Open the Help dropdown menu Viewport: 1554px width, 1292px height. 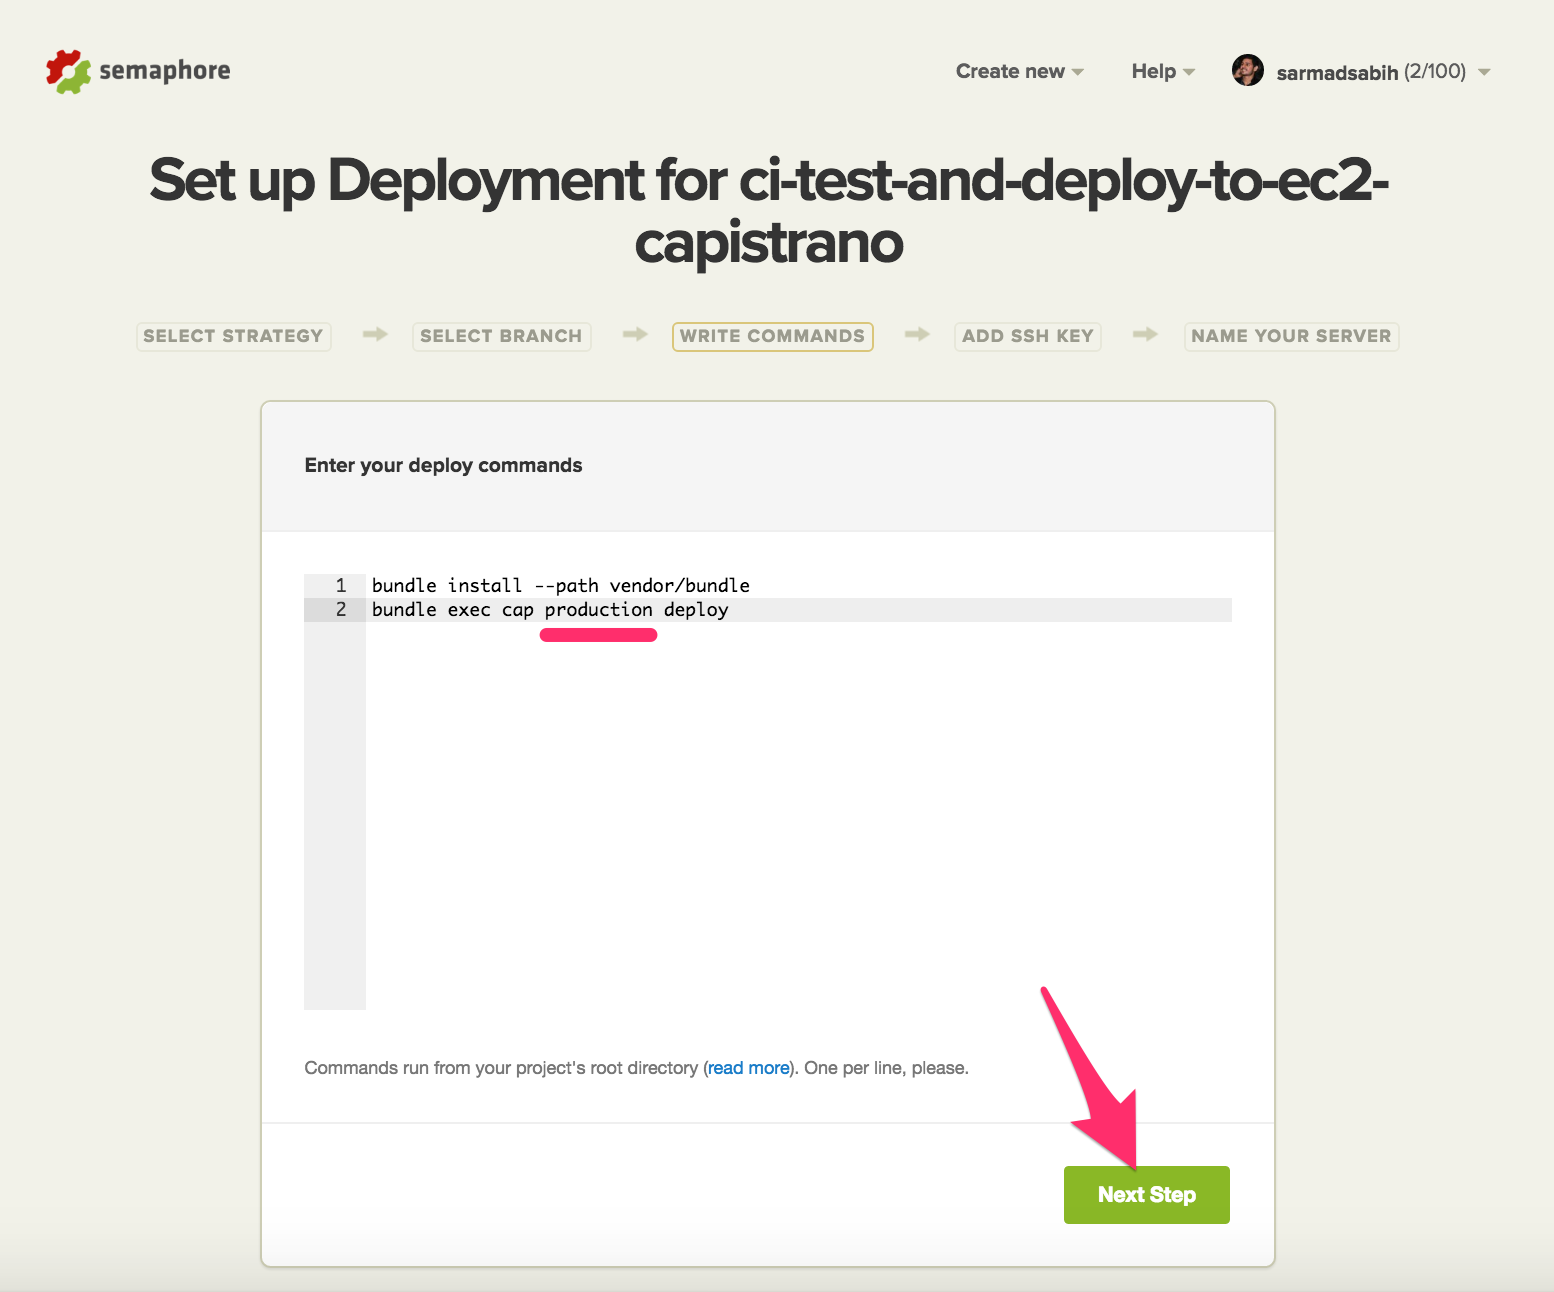[1163, 71]
